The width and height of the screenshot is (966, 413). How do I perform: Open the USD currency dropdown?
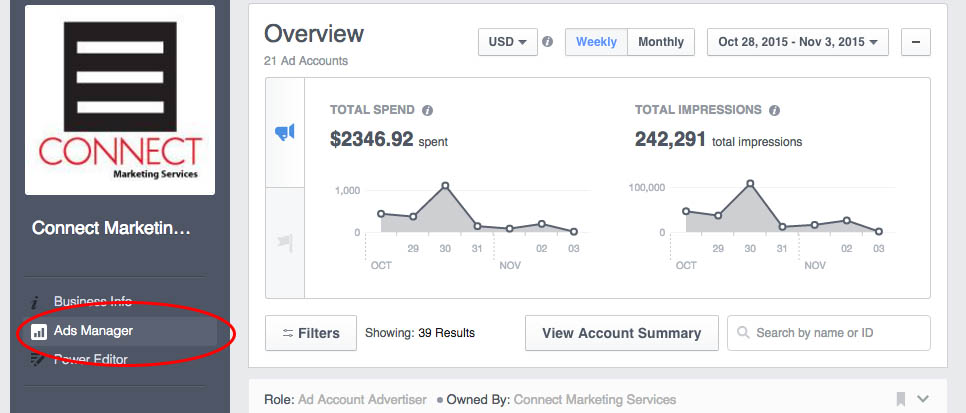tap(508, 42)
